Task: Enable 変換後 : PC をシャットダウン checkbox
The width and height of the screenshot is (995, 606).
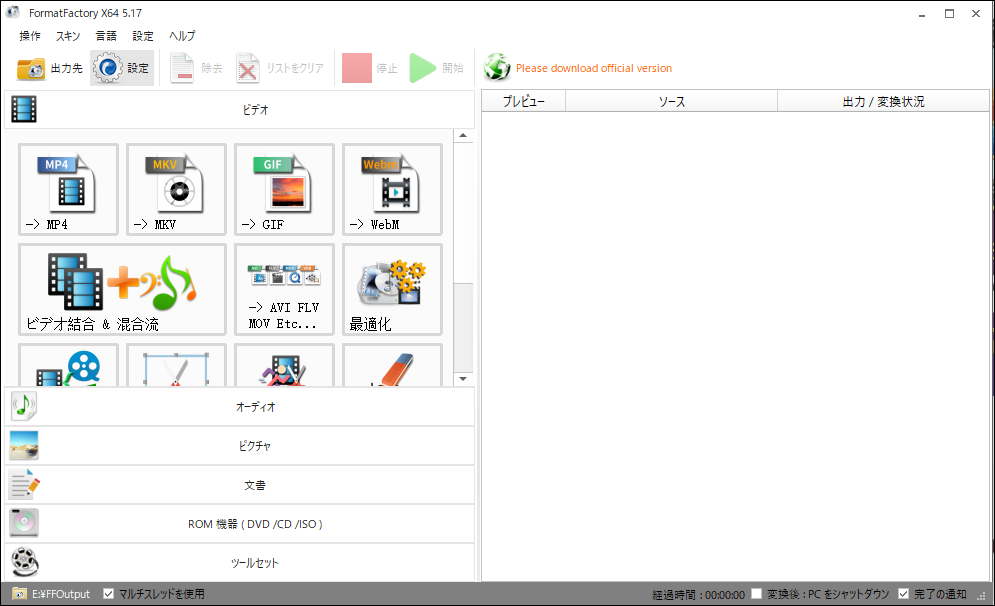Action: [x=756, y=594]
